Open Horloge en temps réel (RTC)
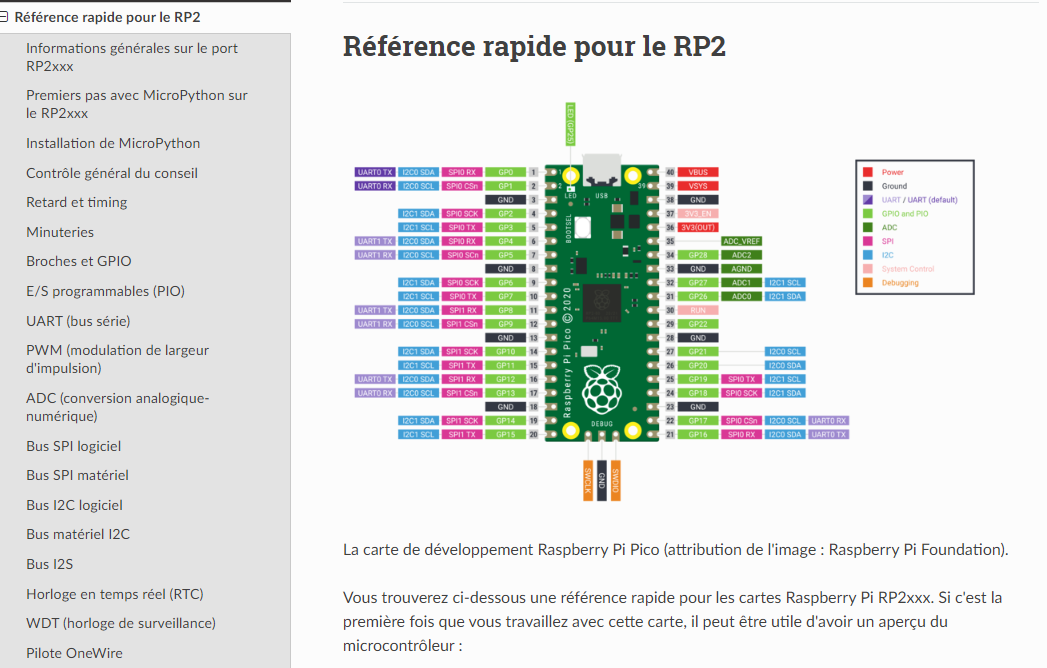Screen dimensions: 1047x668 115,594
